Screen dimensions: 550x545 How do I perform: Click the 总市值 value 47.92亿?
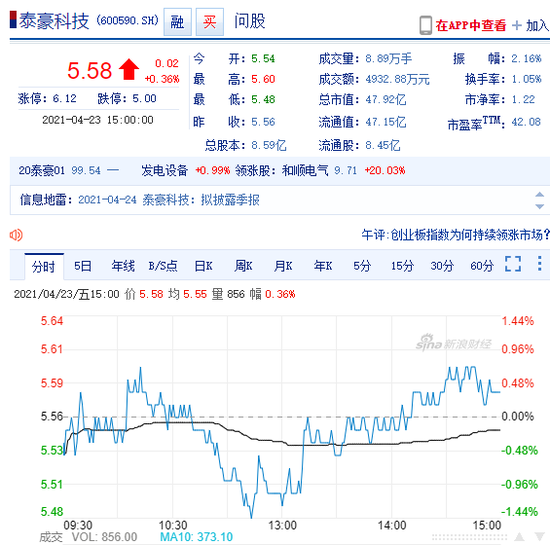tap(385, 100)
